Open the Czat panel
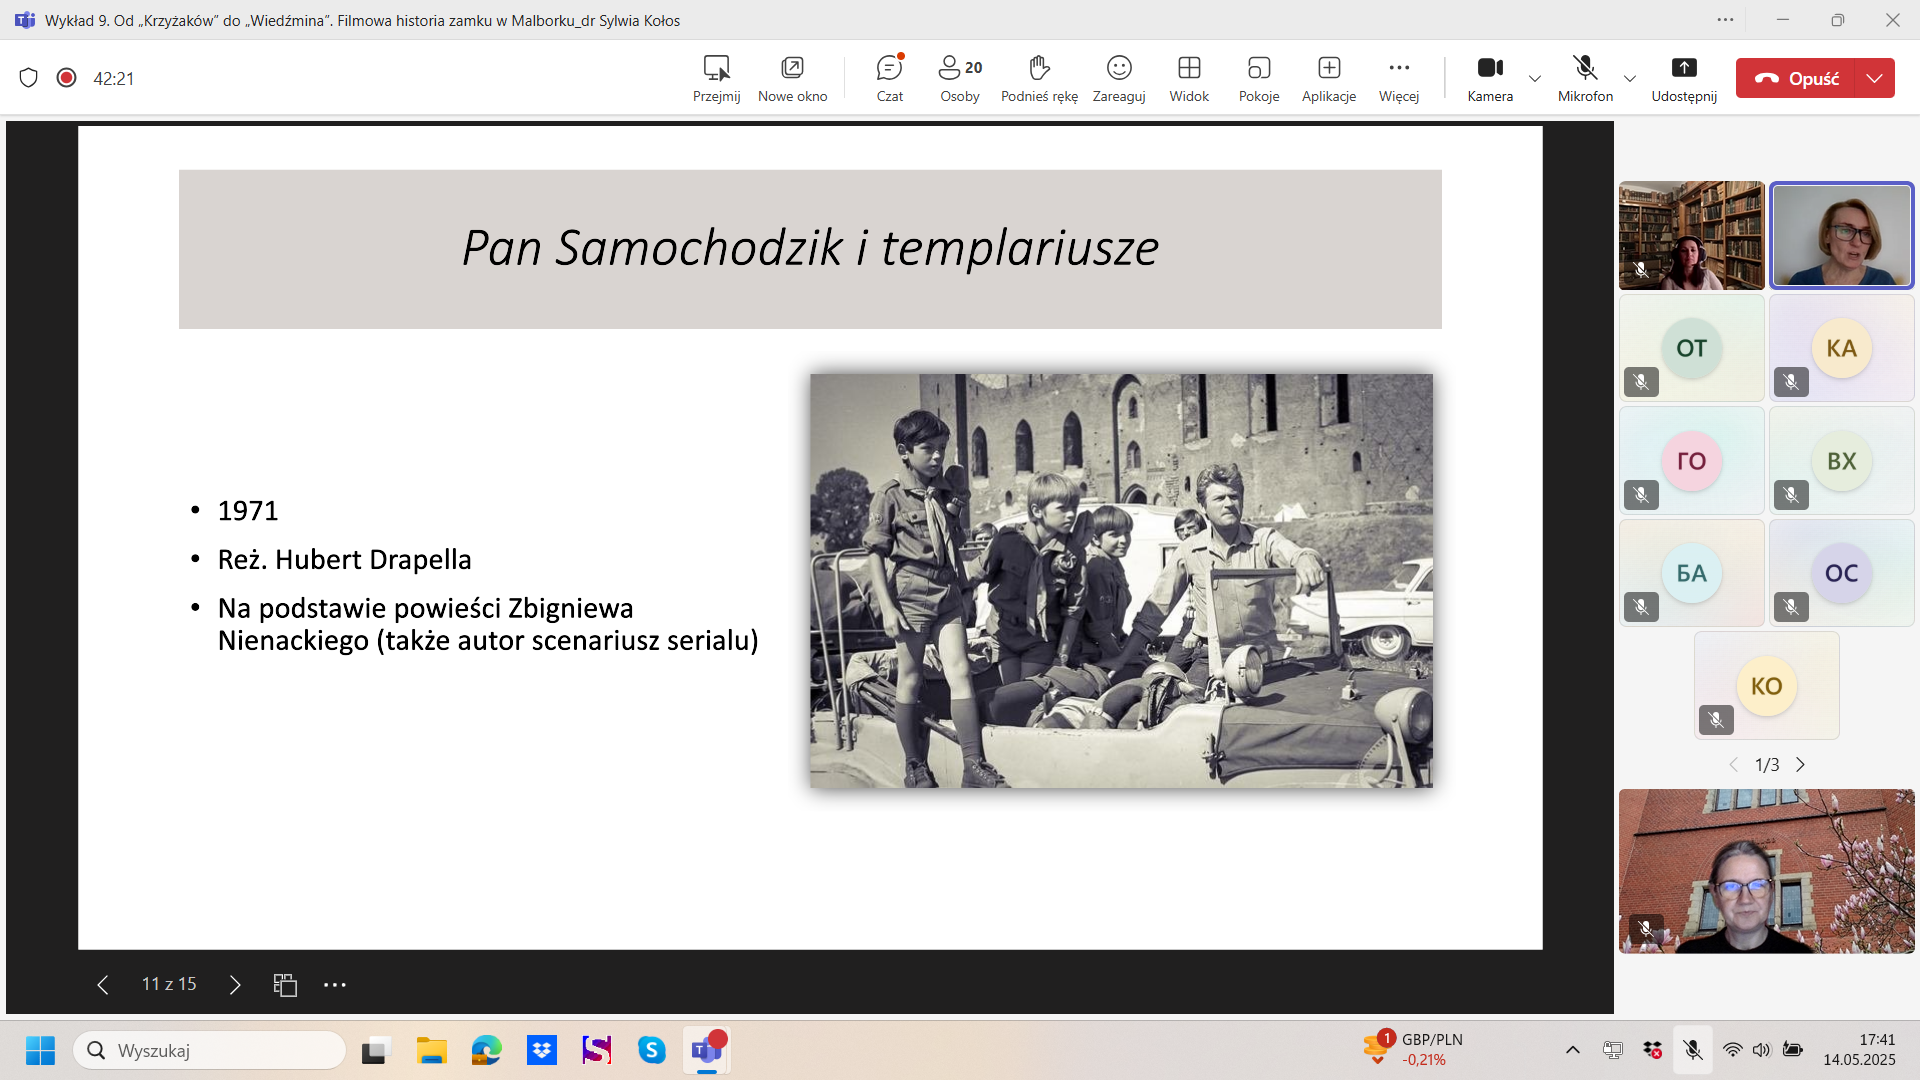The image size is (1920, 1080). 889,78
